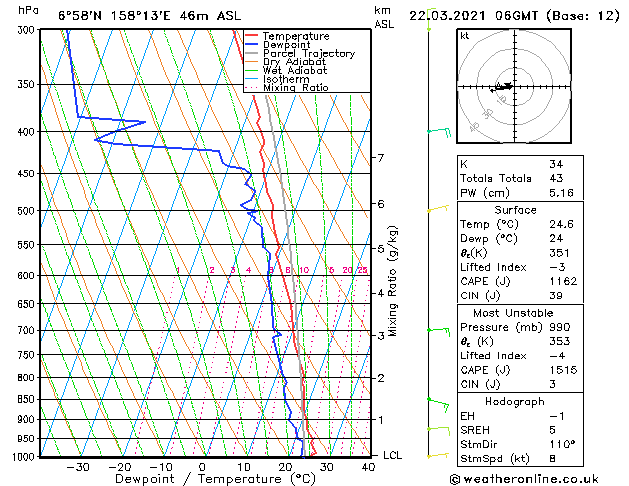The width and height of the screenshot is (629, 486).
Task: Click the surface Lifted Index value −3
Action: tap(557, 267)
